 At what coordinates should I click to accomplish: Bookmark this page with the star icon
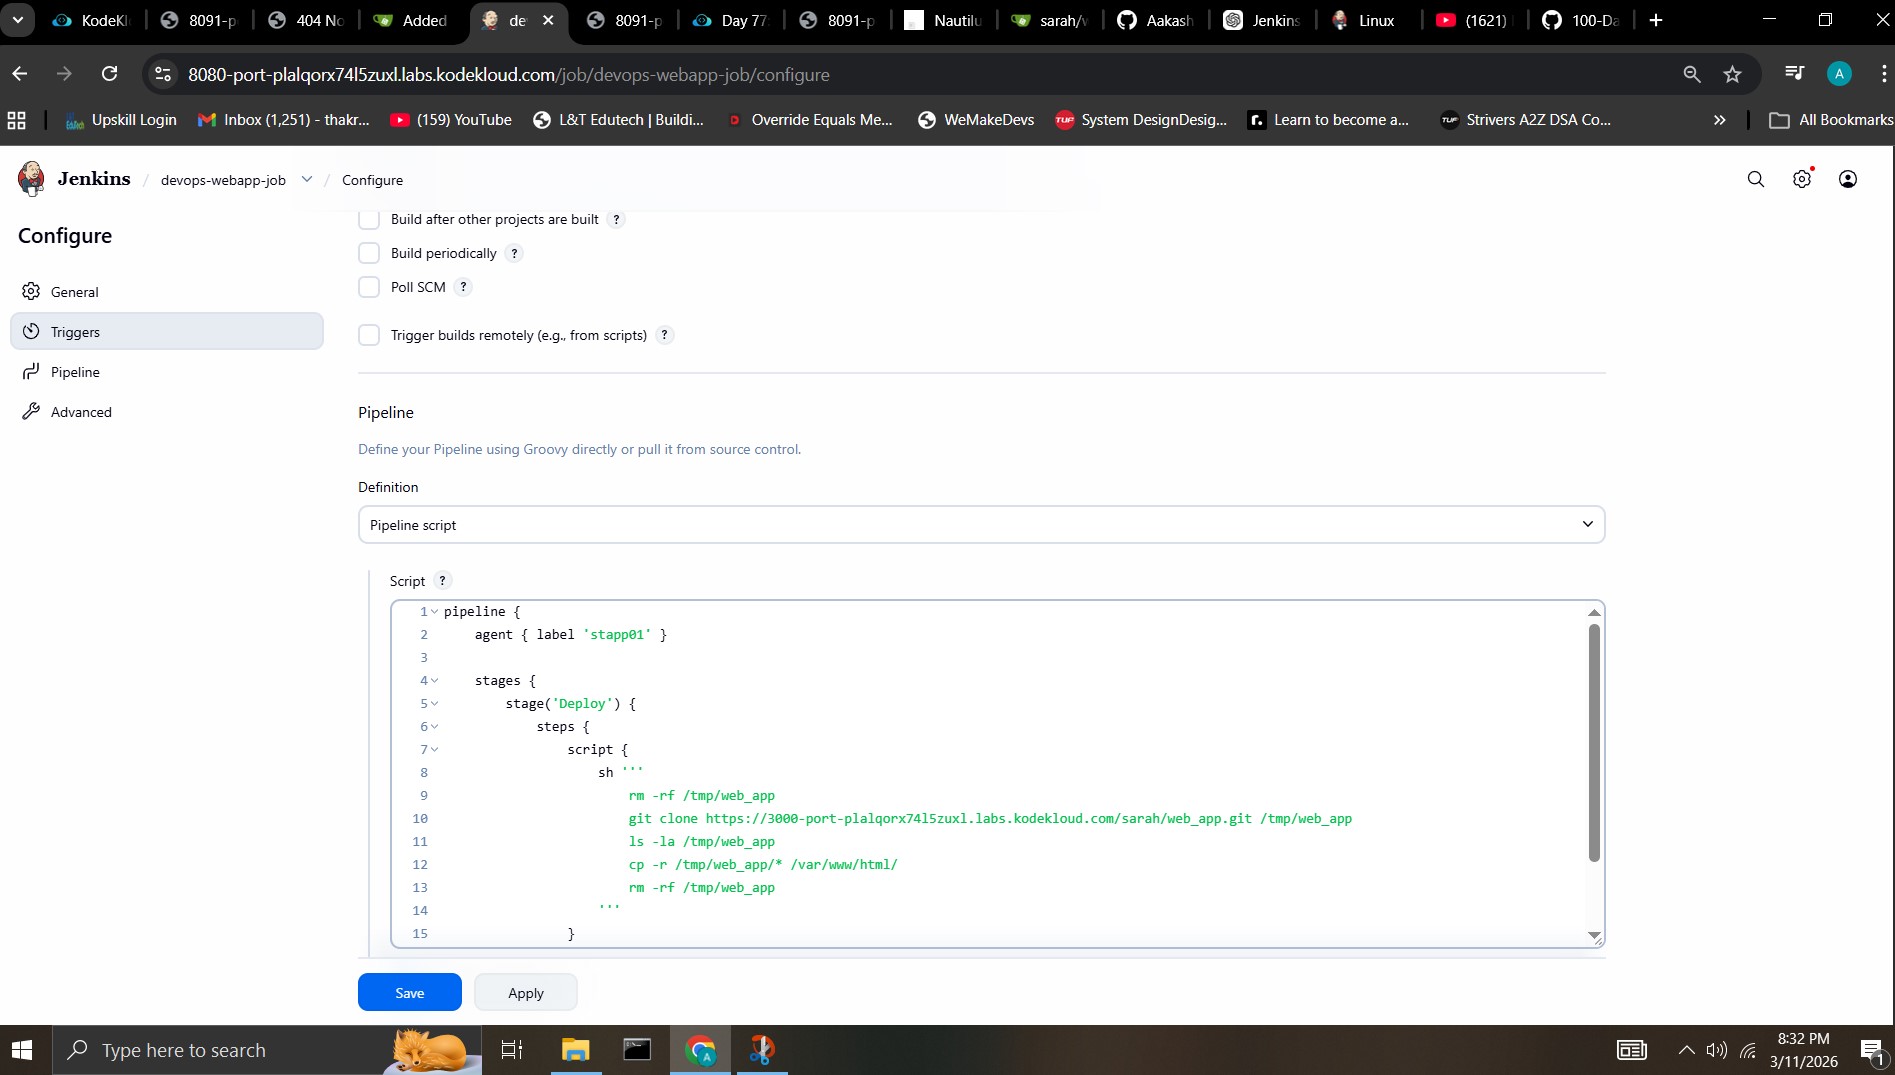pyautogui.click(x=1733, y=74)
